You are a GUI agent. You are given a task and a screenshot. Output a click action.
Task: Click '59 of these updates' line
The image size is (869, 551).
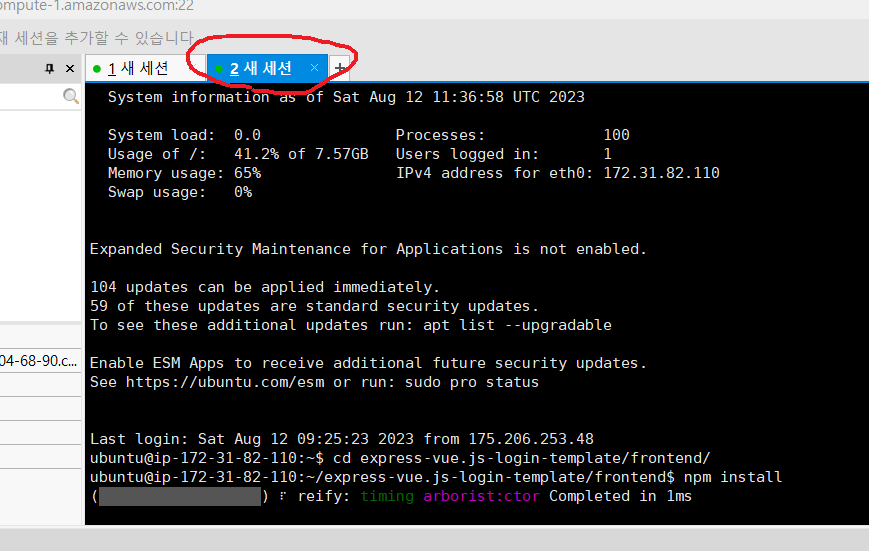coord(314,306)
